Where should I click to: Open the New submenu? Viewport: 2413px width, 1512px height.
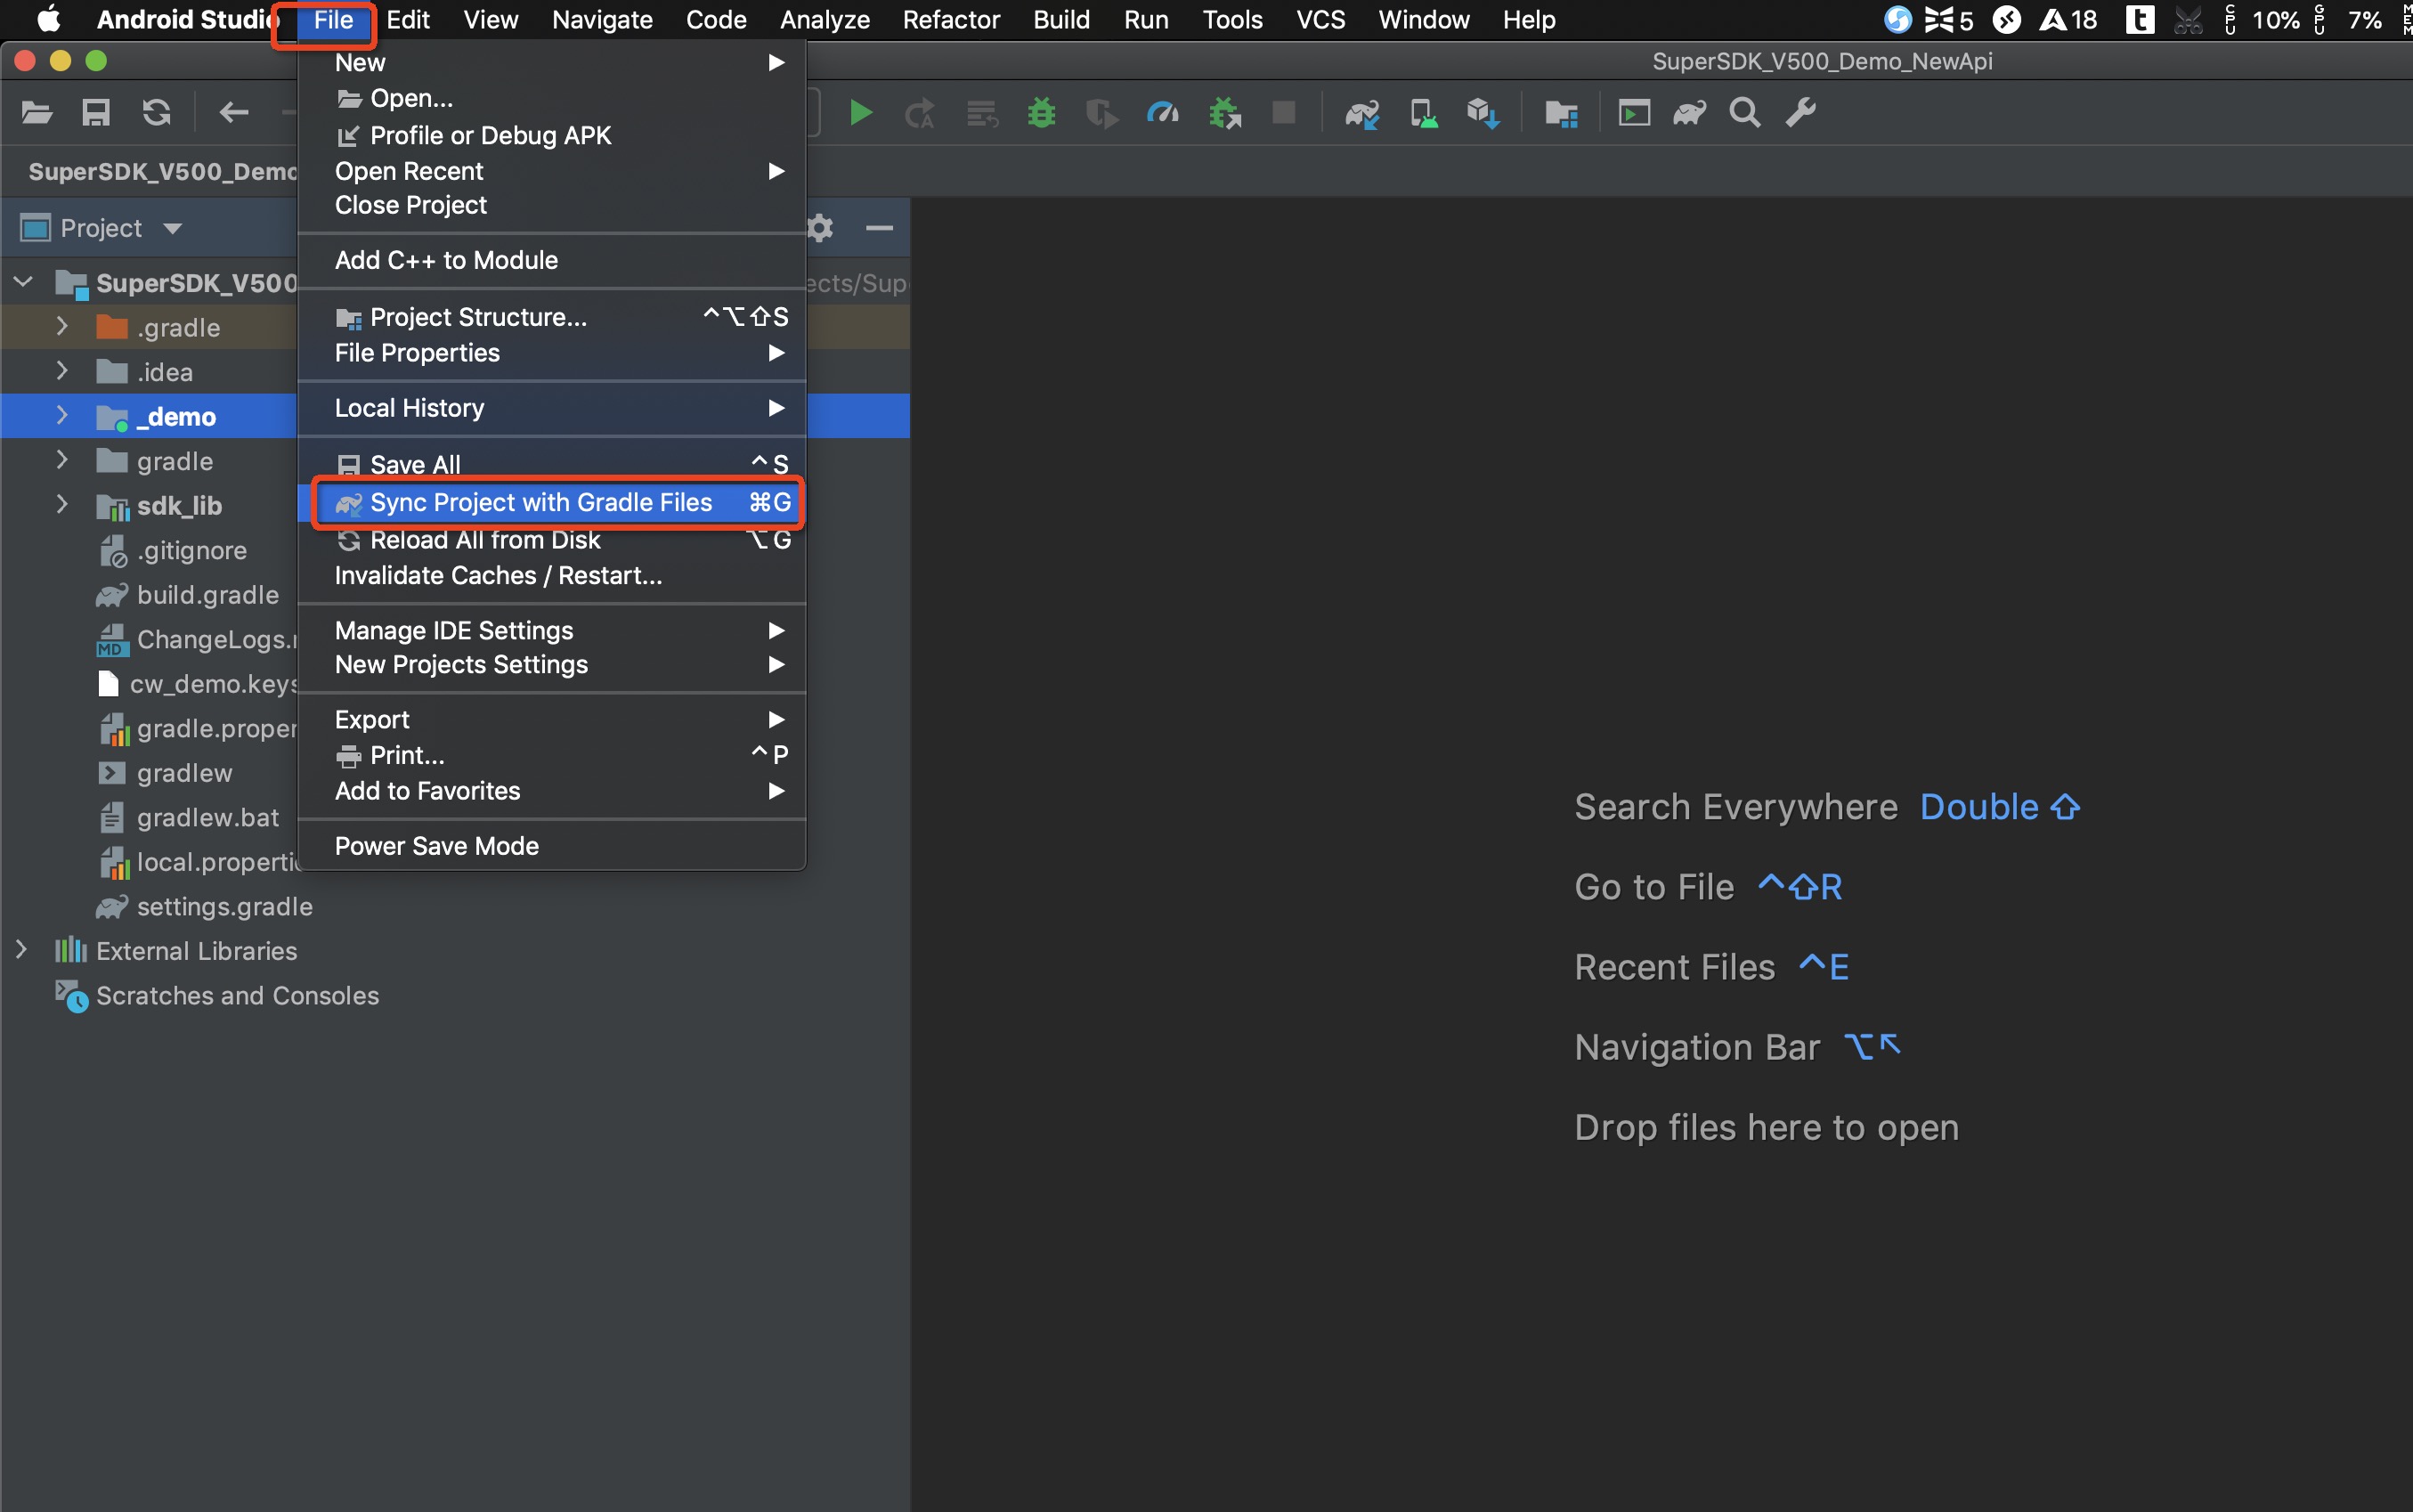[x=552, y=62]
